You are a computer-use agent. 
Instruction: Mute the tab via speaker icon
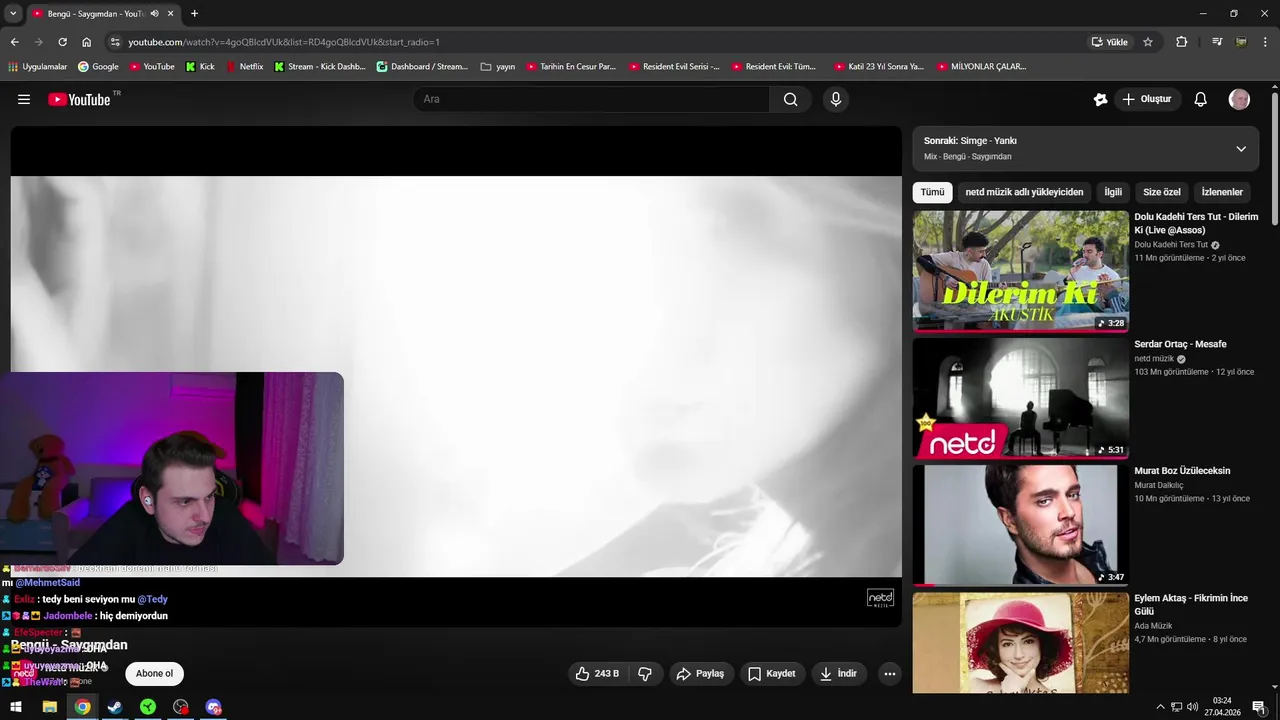click(x=154, y=14)
